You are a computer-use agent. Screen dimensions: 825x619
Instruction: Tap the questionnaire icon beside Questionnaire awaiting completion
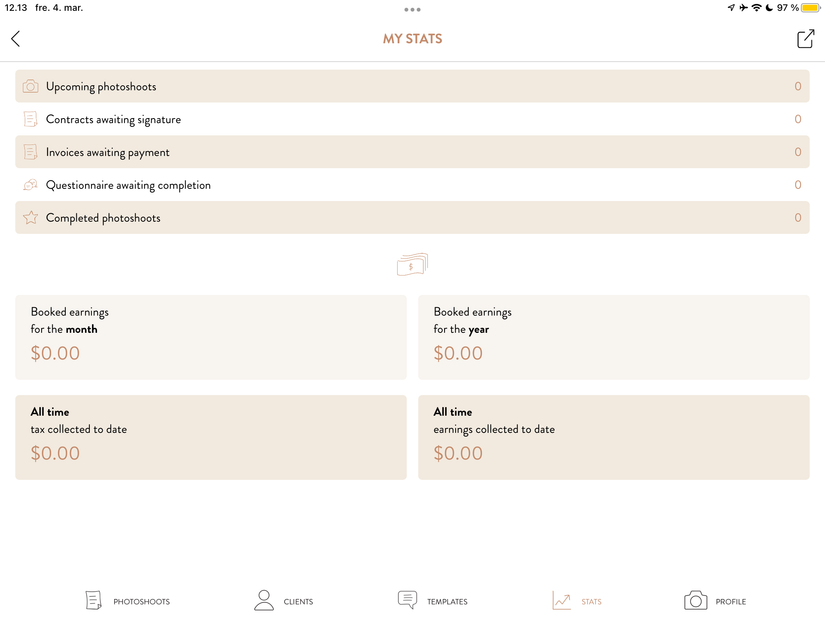[30, 185]
